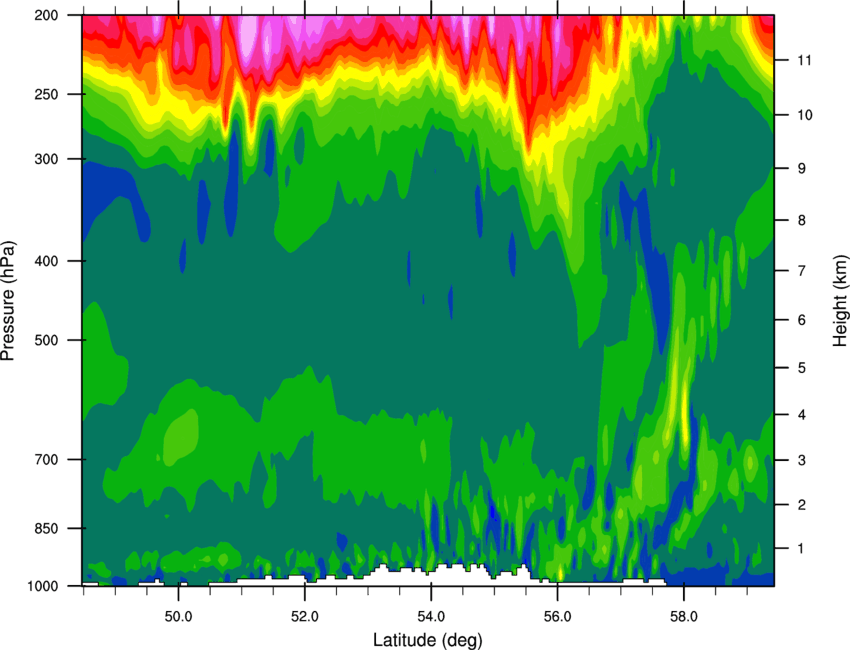Click the 11 km height label
The height and width of the screenshot is (650, 850).
pyautogui.click(x=804, y=60)
